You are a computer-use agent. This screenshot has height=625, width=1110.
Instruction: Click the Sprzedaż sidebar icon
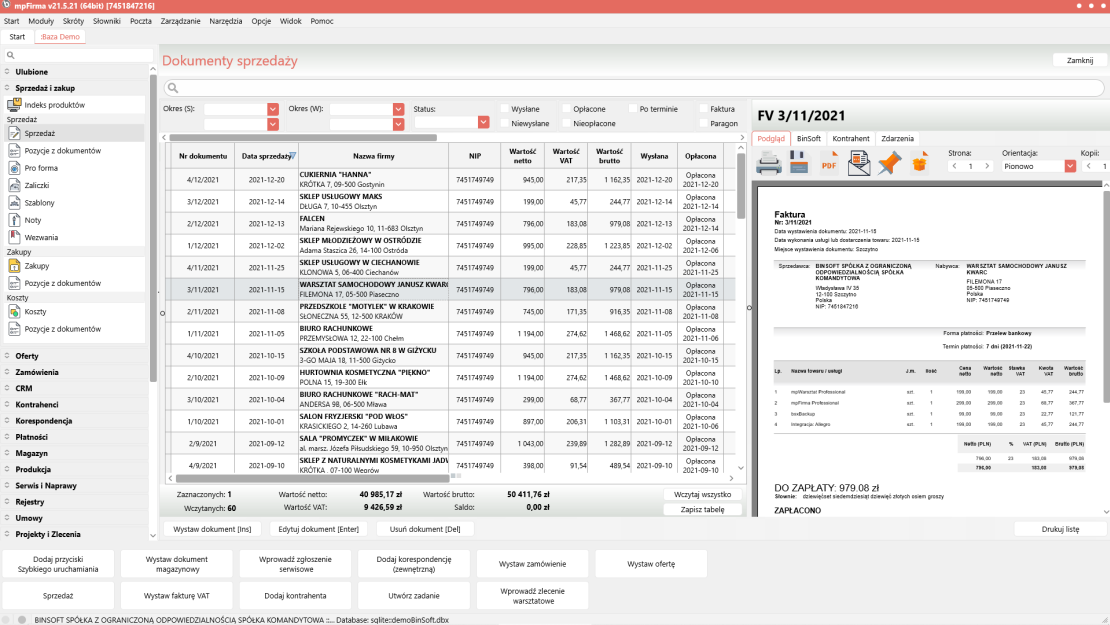tap(14, 133)
